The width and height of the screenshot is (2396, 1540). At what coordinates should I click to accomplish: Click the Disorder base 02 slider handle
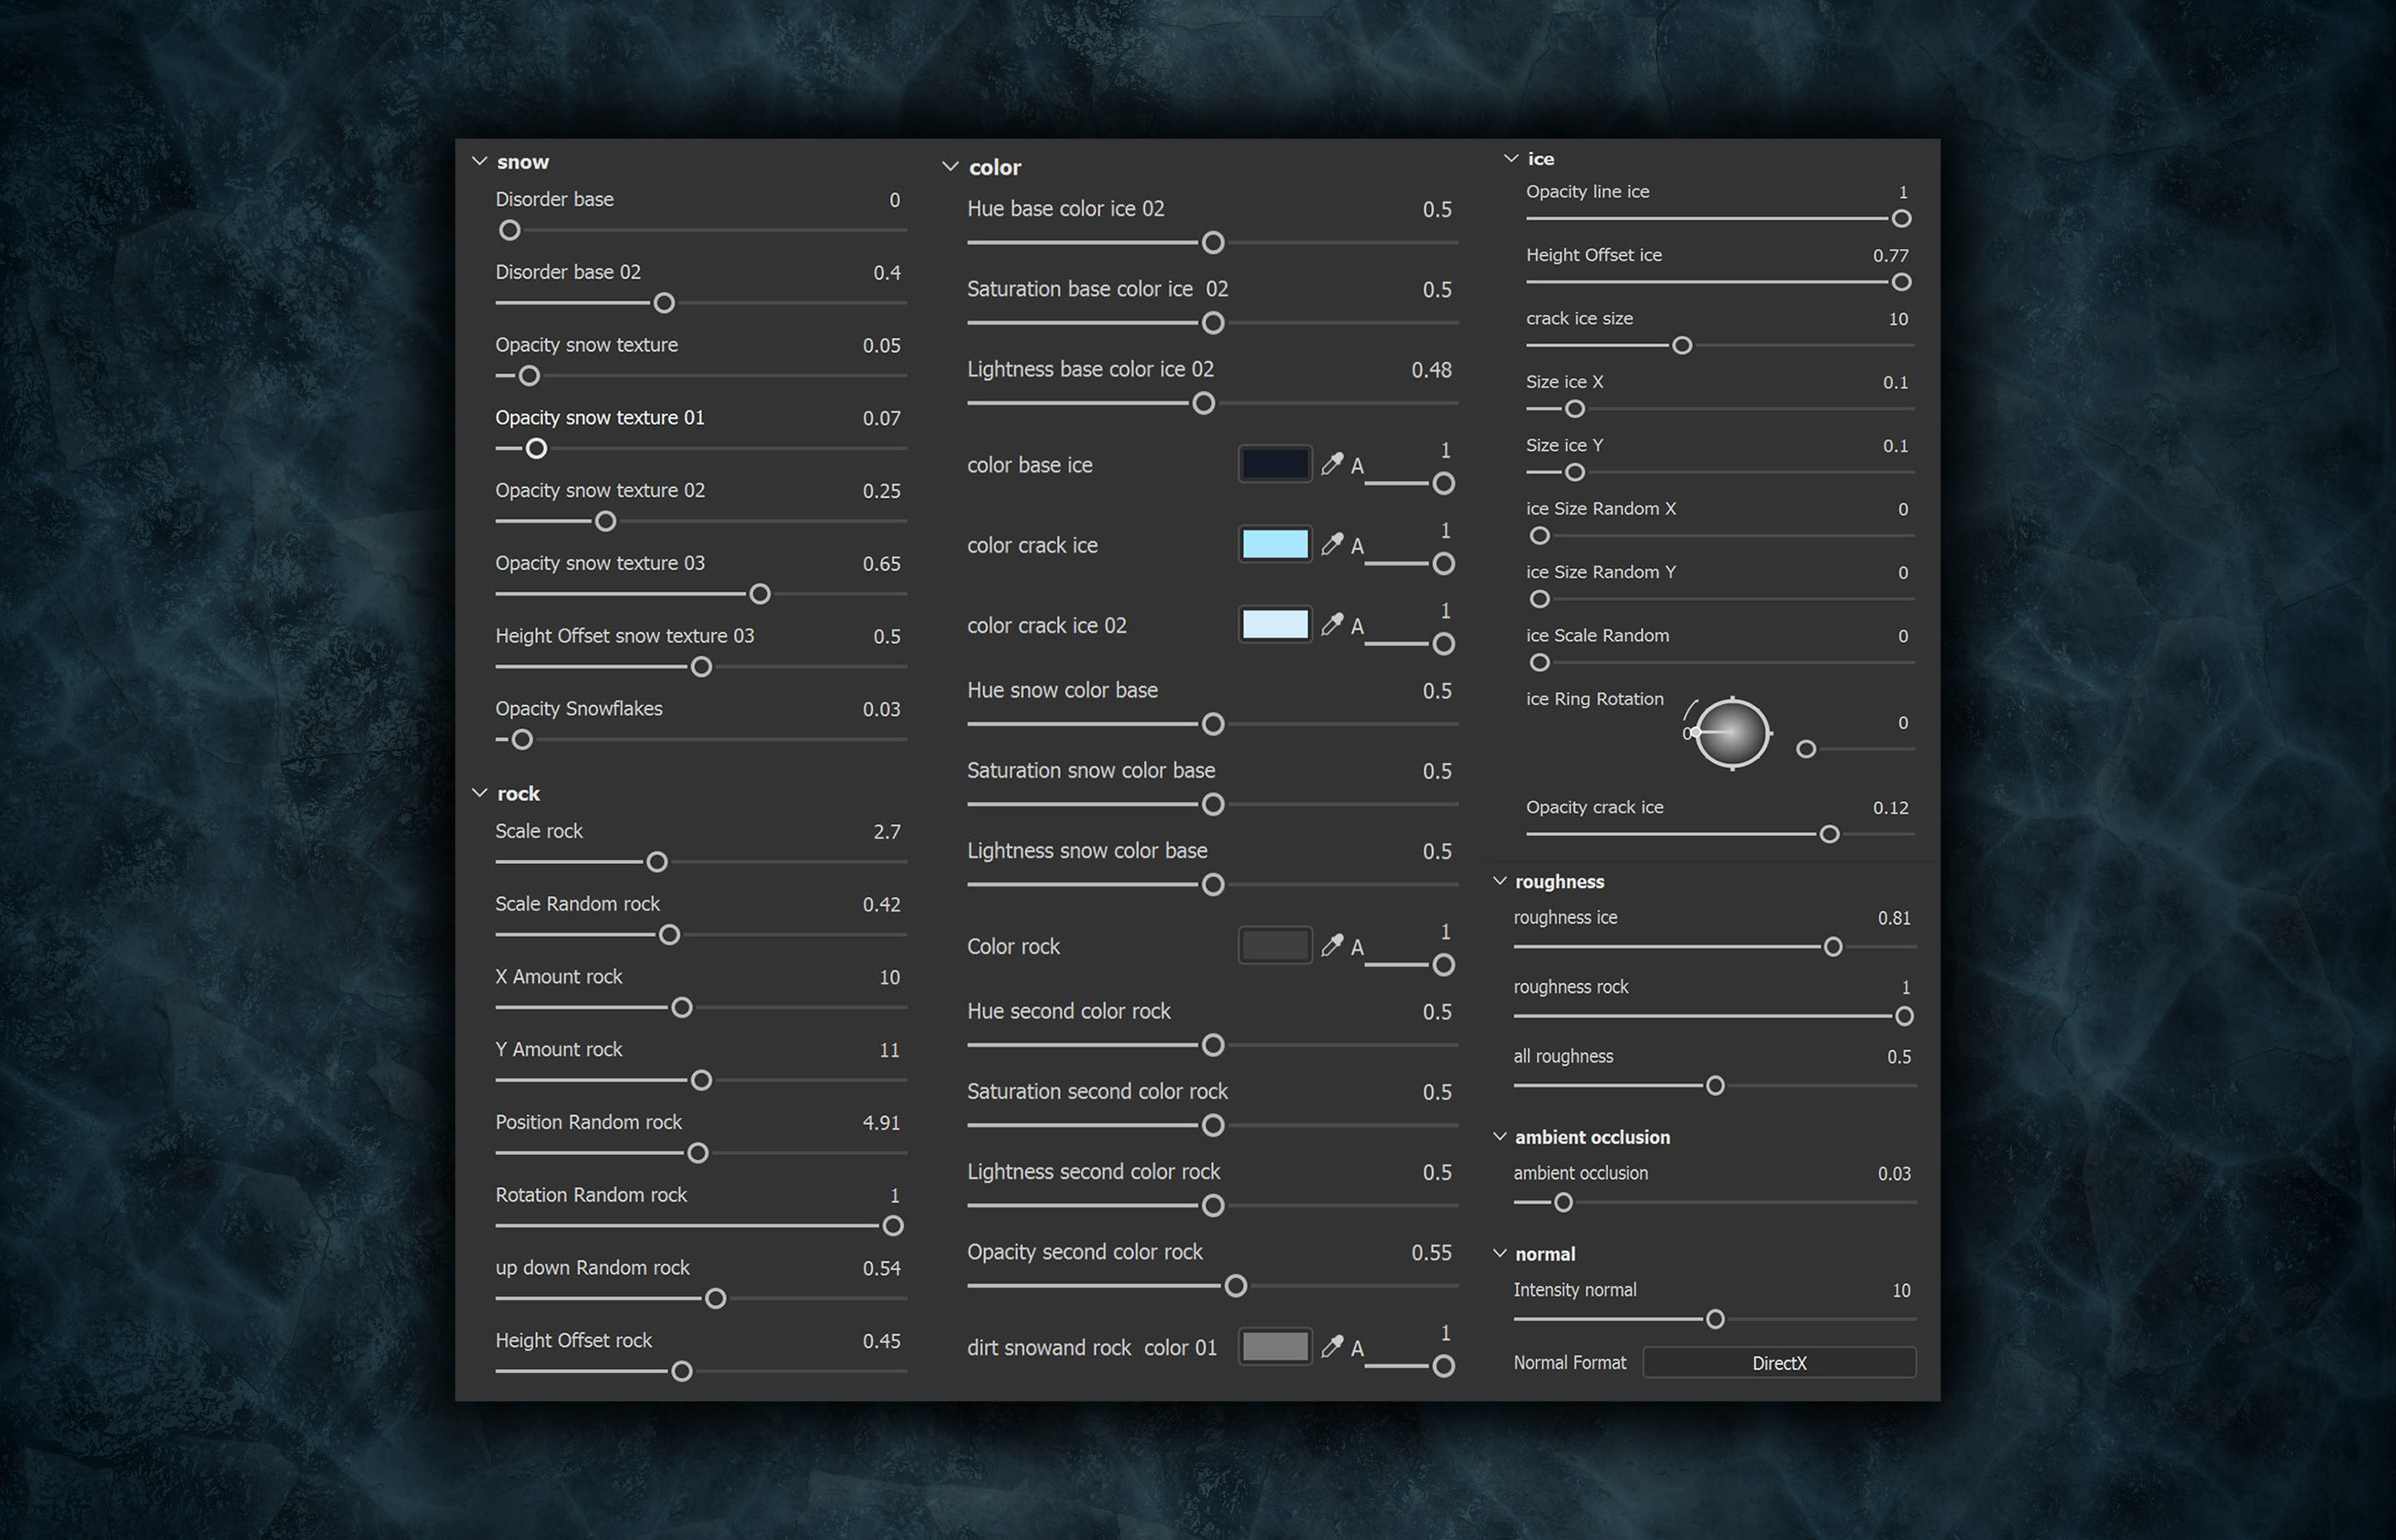click(664, 303)
